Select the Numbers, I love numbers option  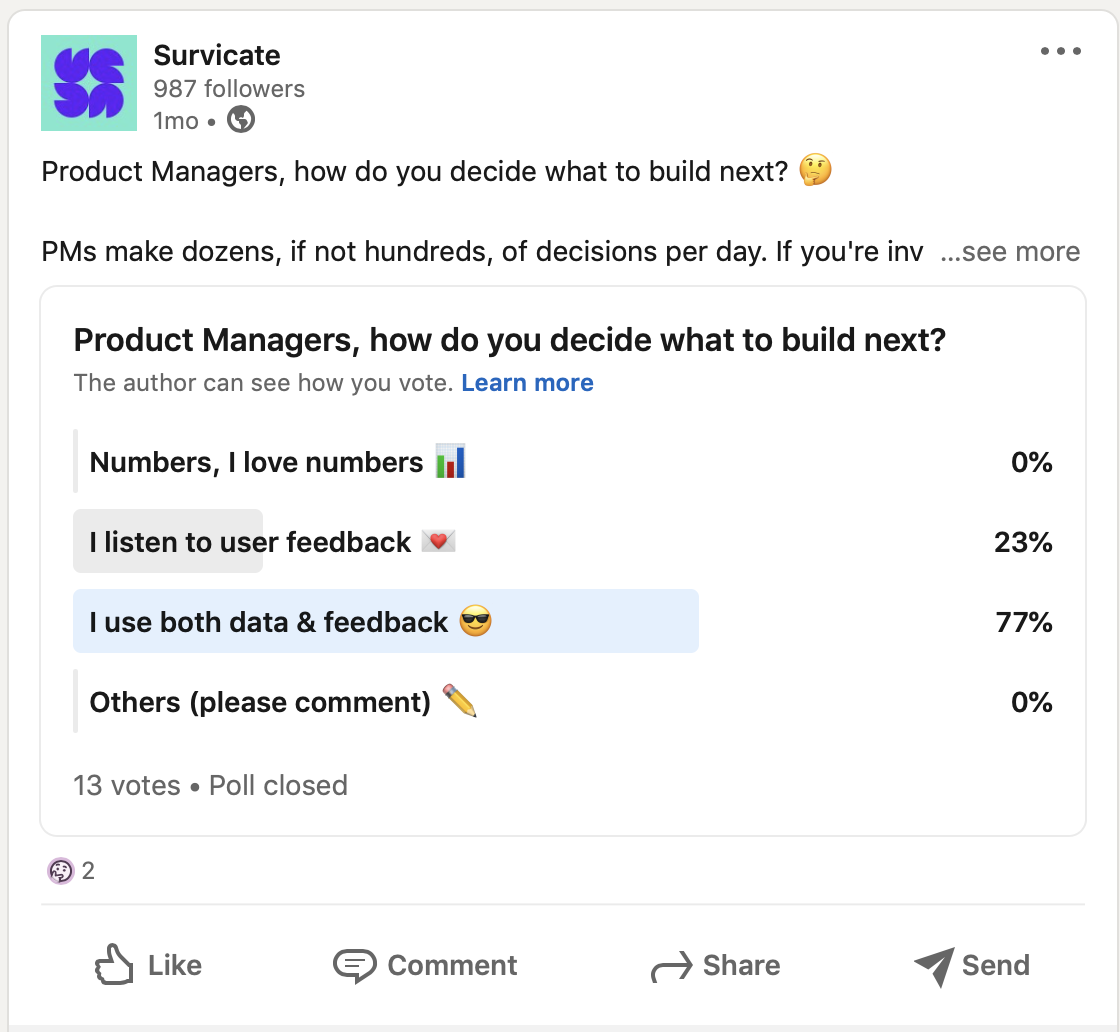257,463
